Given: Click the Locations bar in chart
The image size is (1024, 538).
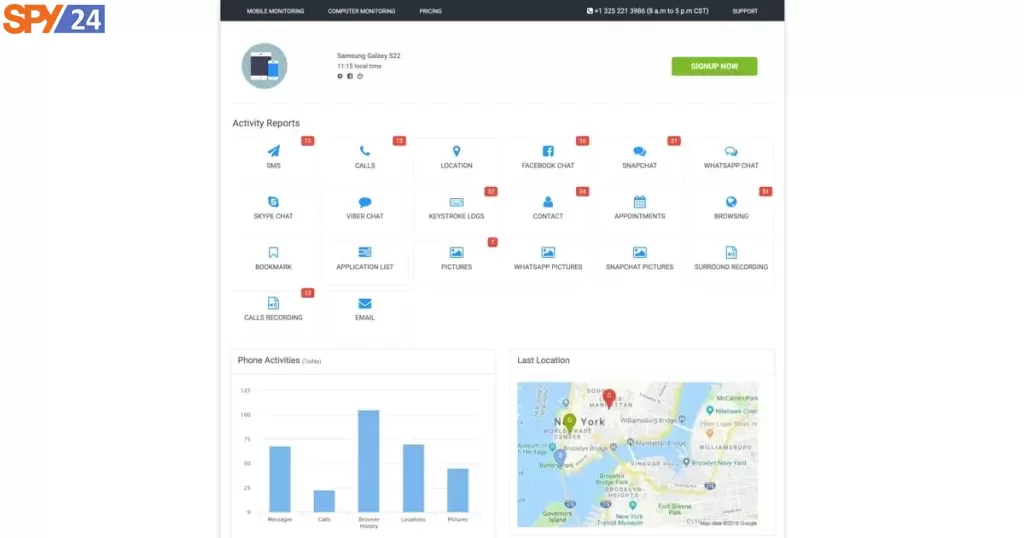Looking at the screenshot, I should (x=413, y=479).
